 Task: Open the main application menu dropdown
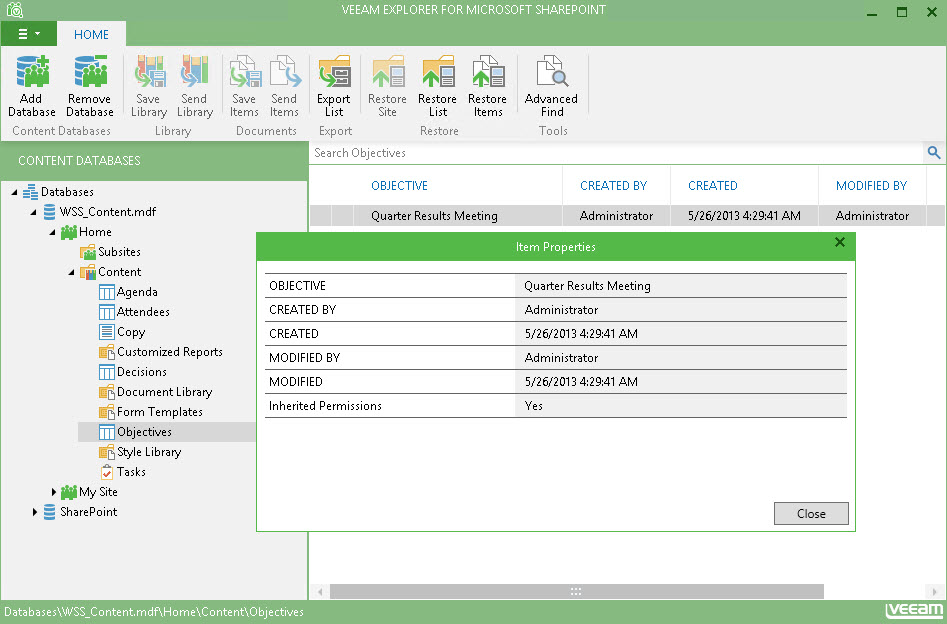point(28,34)
